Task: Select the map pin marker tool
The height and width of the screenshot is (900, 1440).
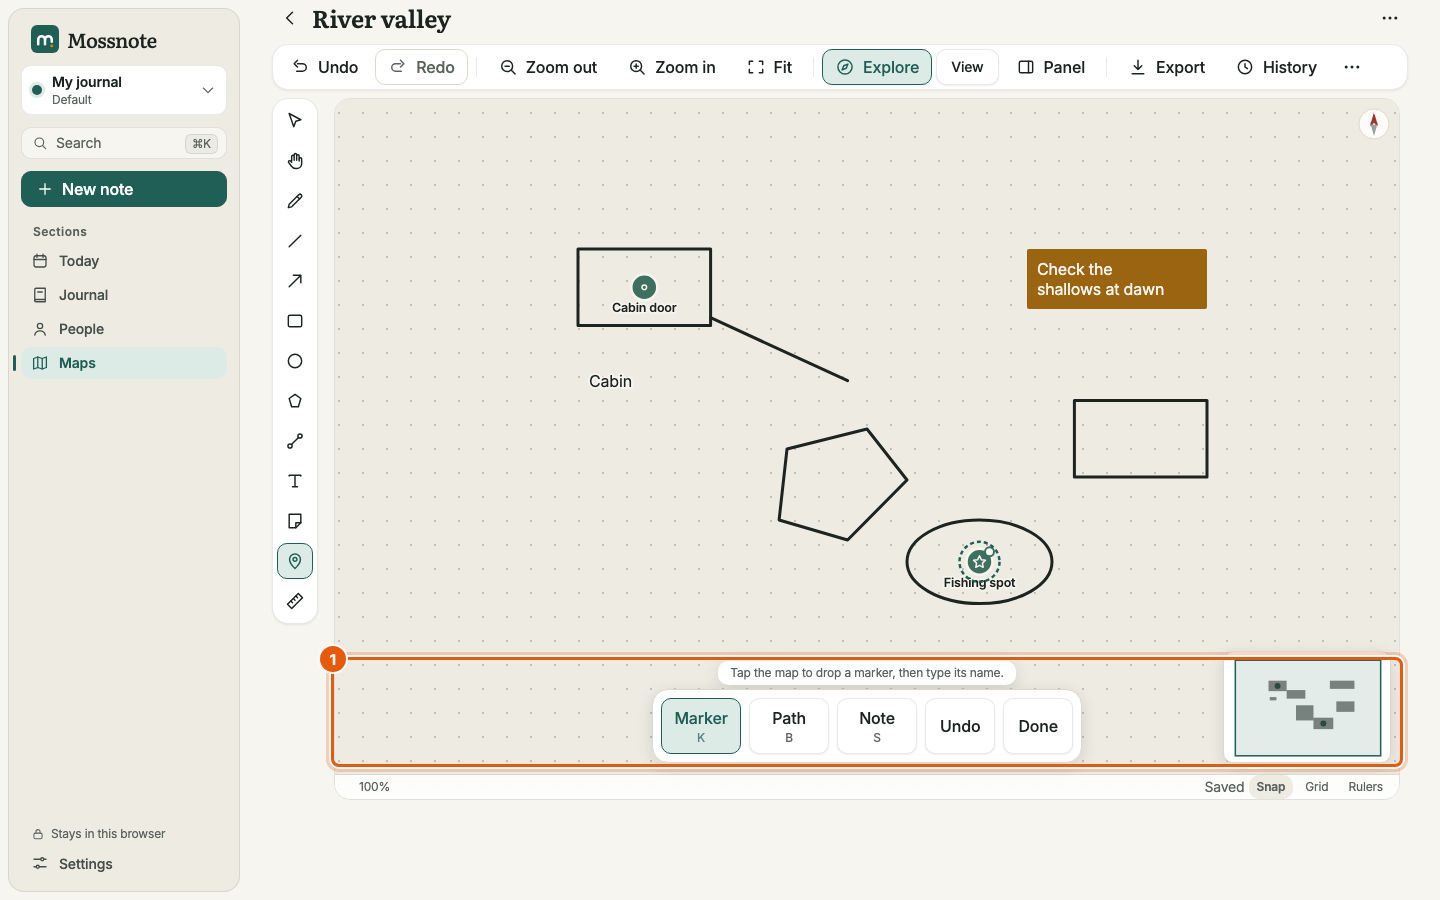Action: pyautogui.click(x=295, y=561)
